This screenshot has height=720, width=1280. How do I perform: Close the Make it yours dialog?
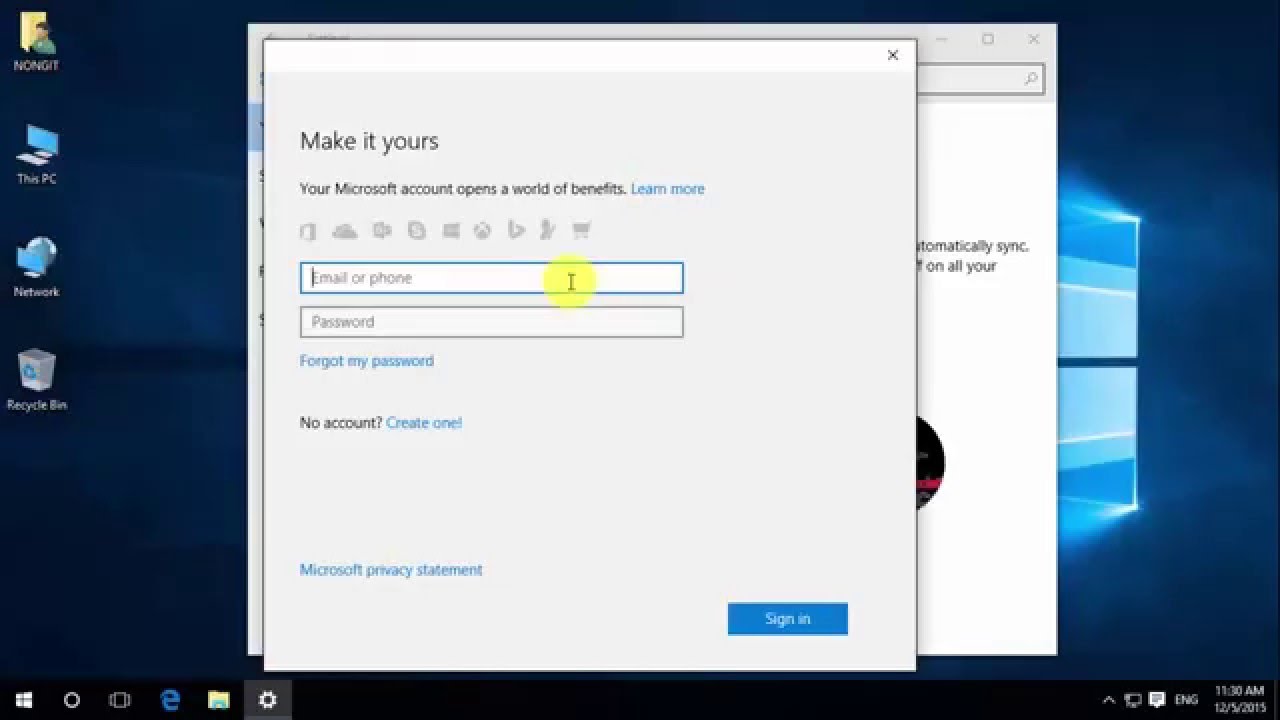pos(893,55)
